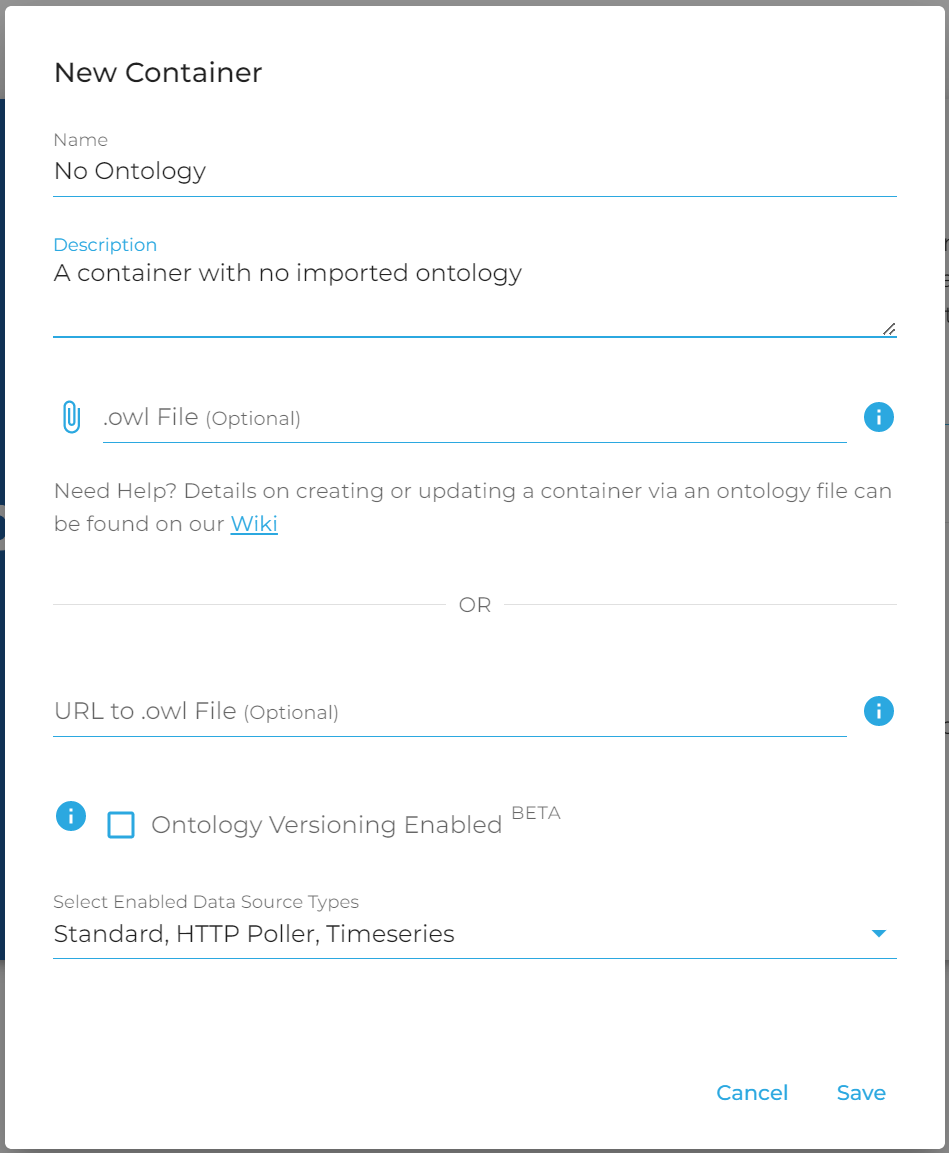Click the paperclip file attachment icon

(x=70, y=417)
